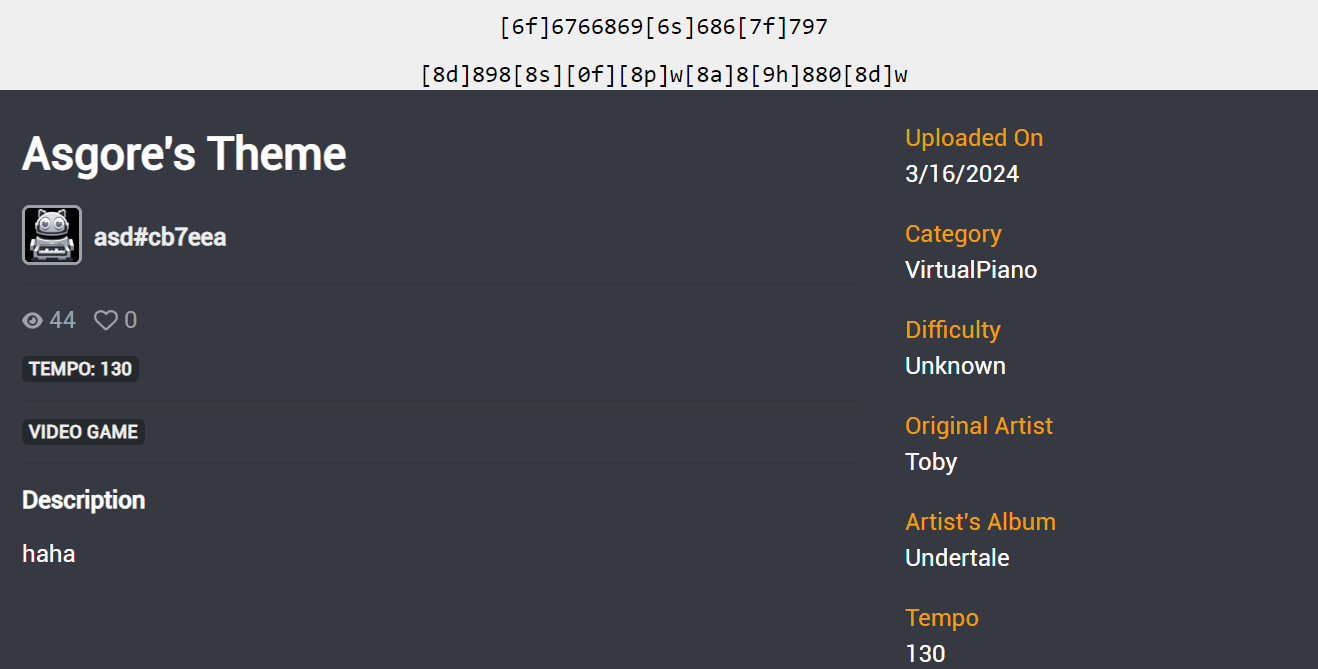This screenshot has height=669, width=1318.
Task: Click the Uploaded On label
Action: point(974,138)
